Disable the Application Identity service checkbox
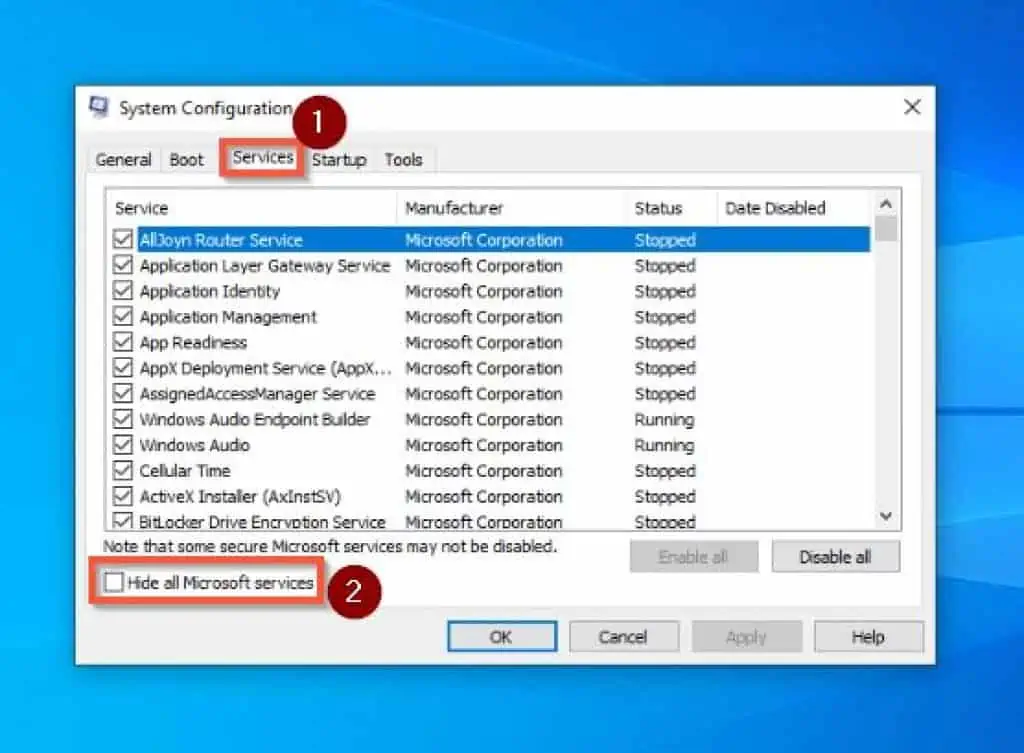Viewport: 1024px width, 753px height. pos(123,291)
